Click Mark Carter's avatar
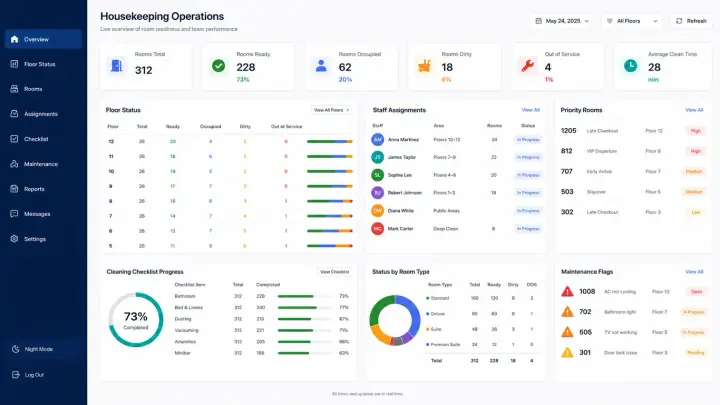This screenshot has width=720, height=405. pos(377,228)
